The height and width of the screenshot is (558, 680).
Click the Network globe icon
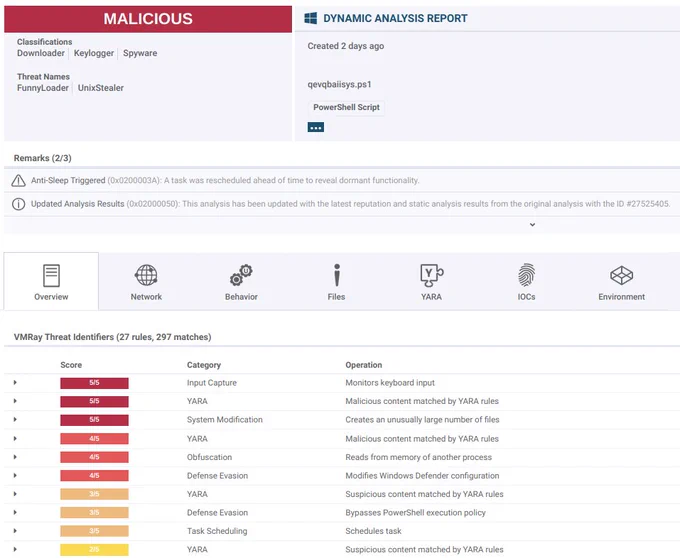[146, 275]
